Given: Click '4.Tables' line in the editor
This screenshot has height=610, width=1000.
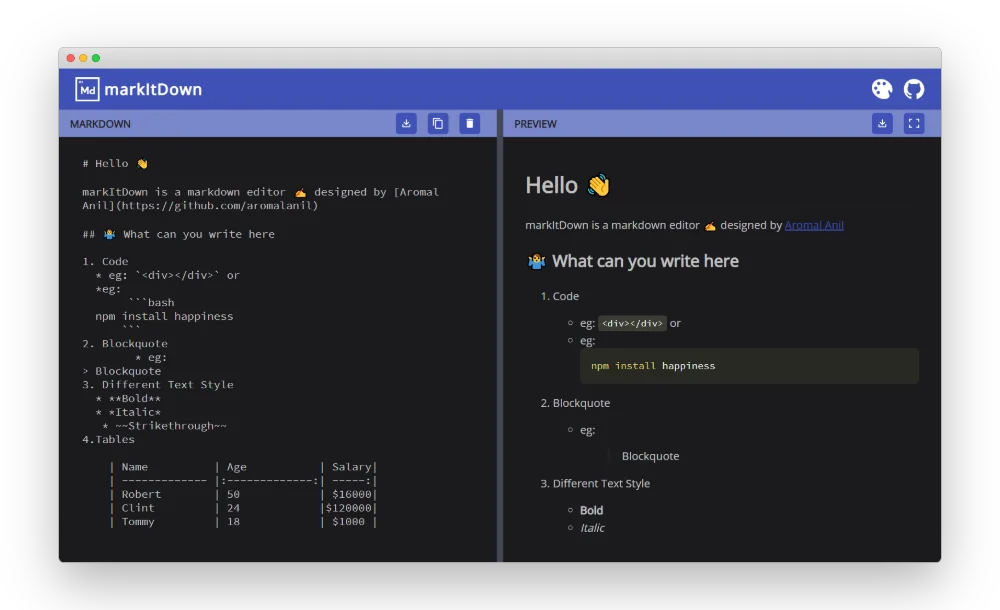Looking at the screenshot, I should (x=108, y=440).
